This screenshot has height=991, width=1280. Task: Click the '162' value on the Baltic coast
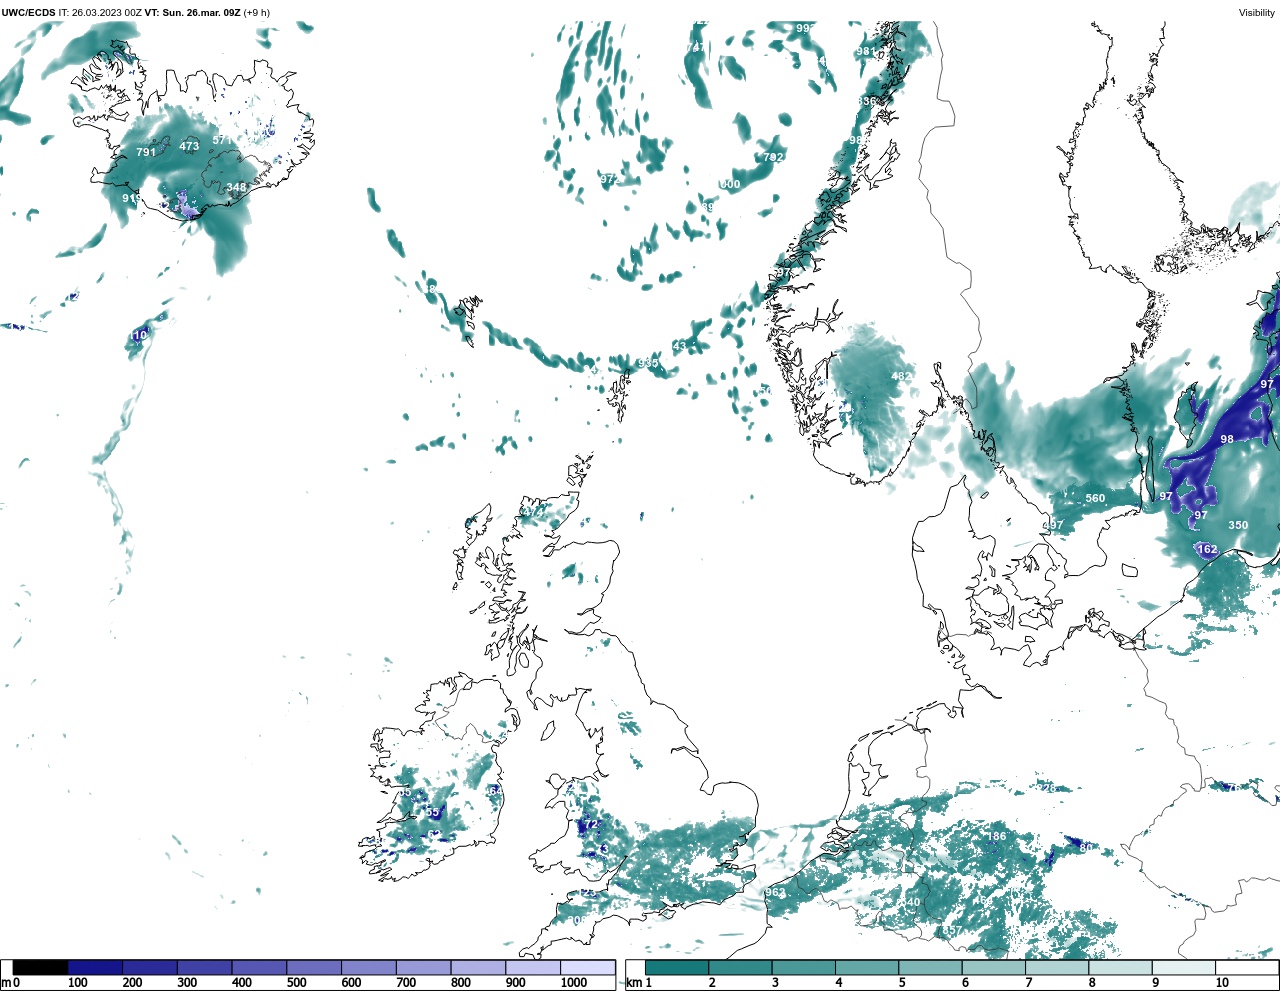point(1207,549)
